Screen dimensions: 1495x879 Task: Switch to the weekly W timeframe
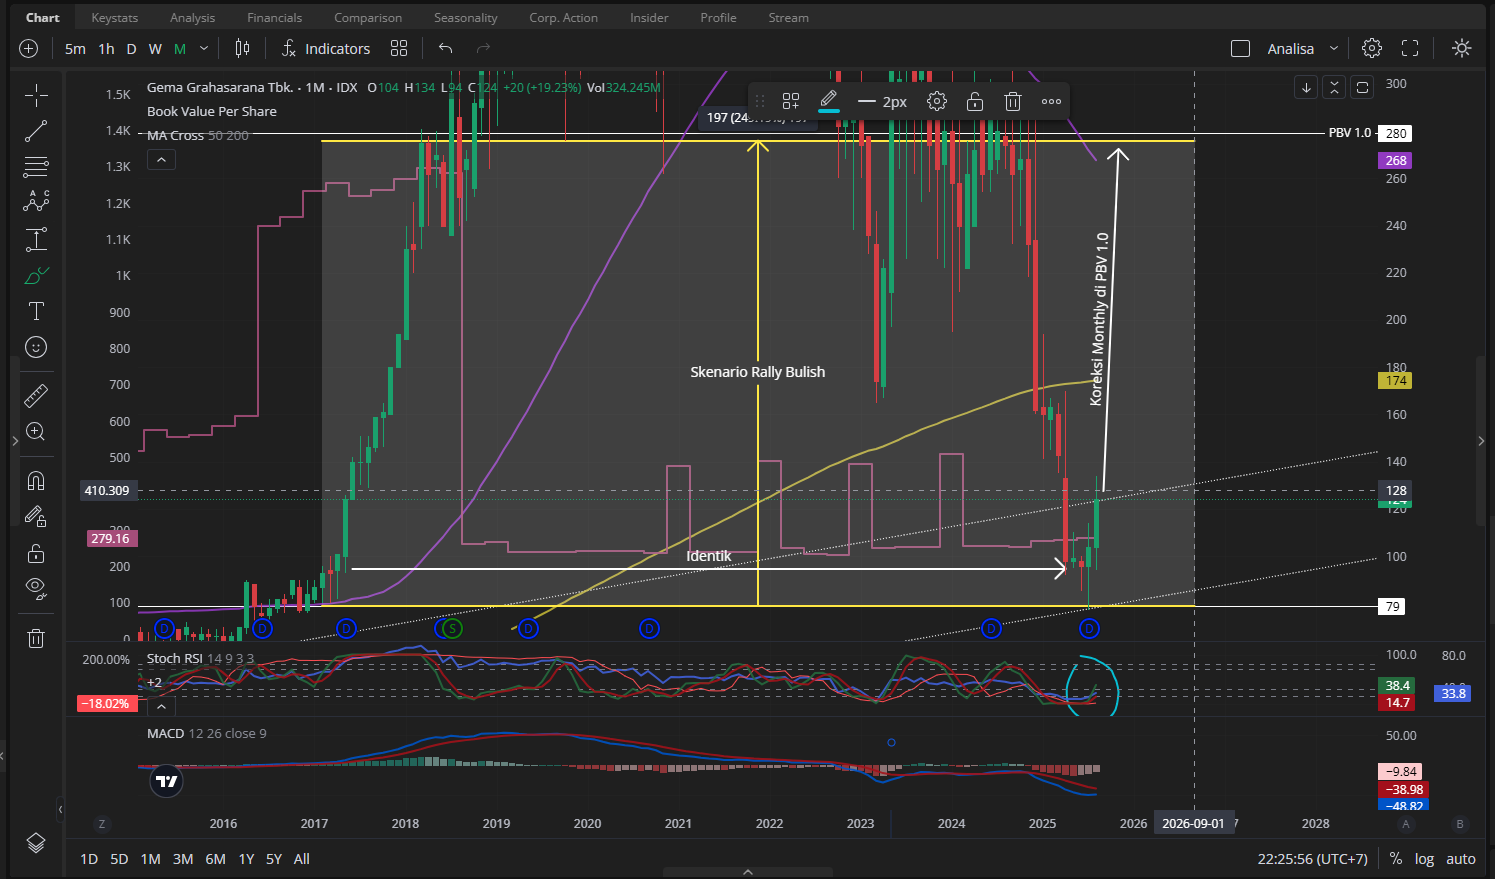pyautogui.click(x=155, y=48)
